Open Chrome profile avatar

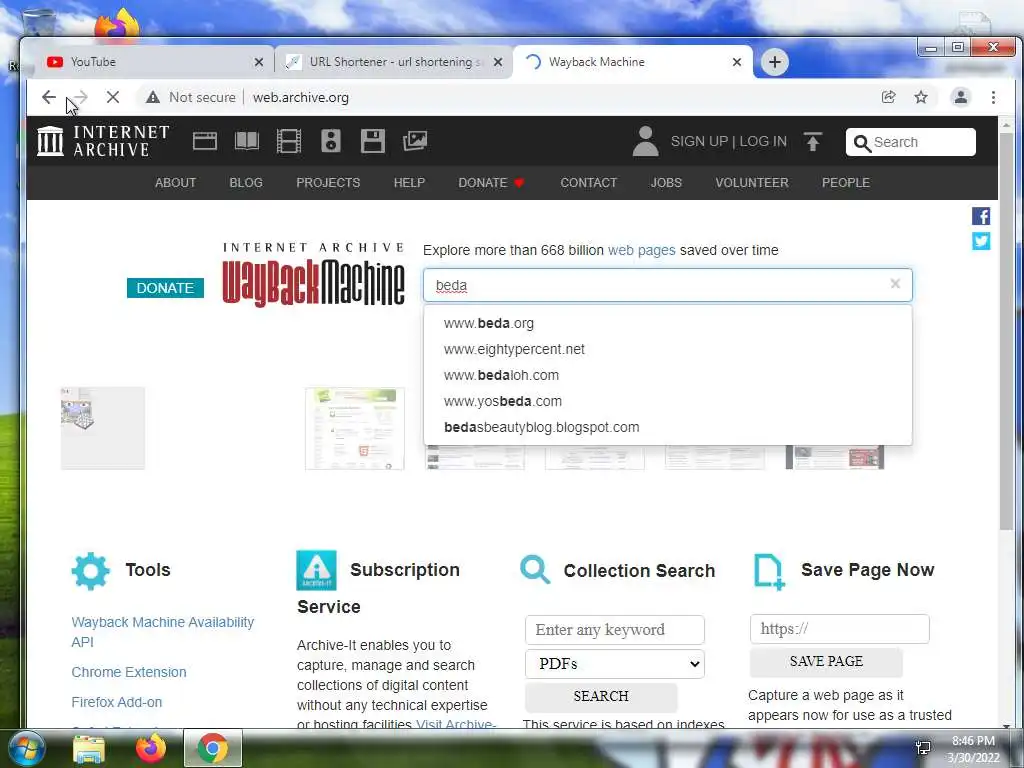(x=961, y=97)
